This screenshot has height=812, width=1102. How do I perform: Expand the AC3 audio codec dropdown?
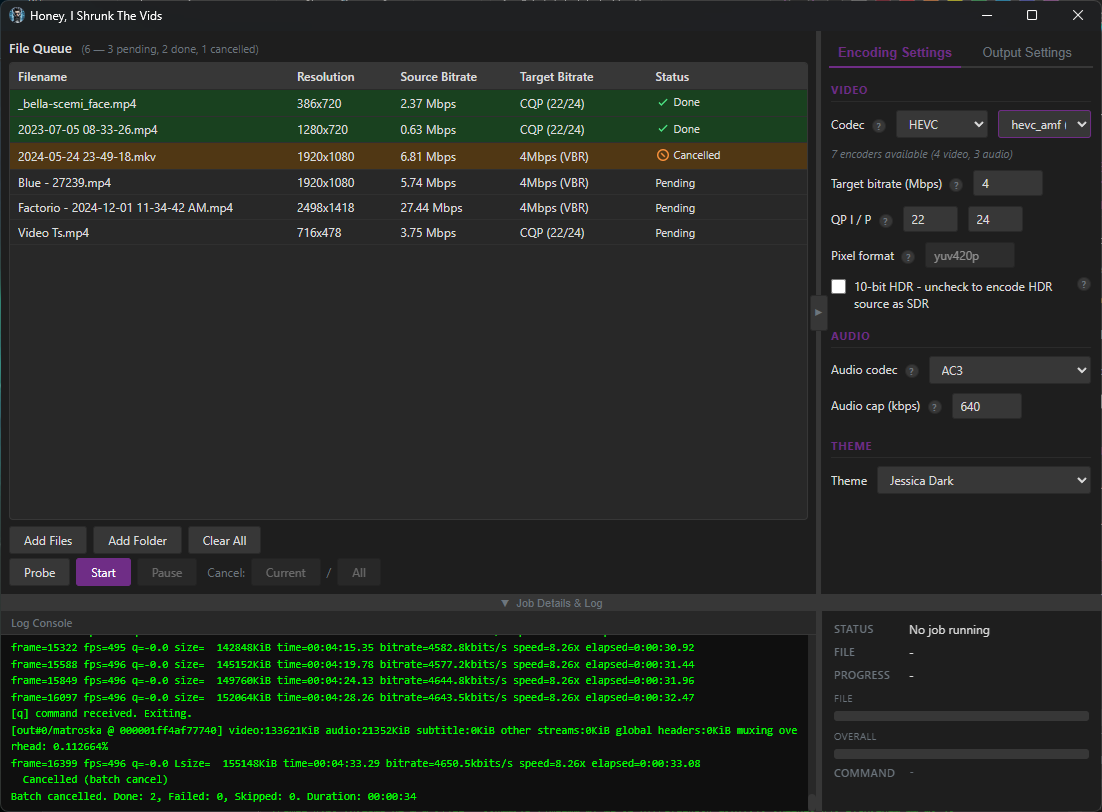(1009, 370)
